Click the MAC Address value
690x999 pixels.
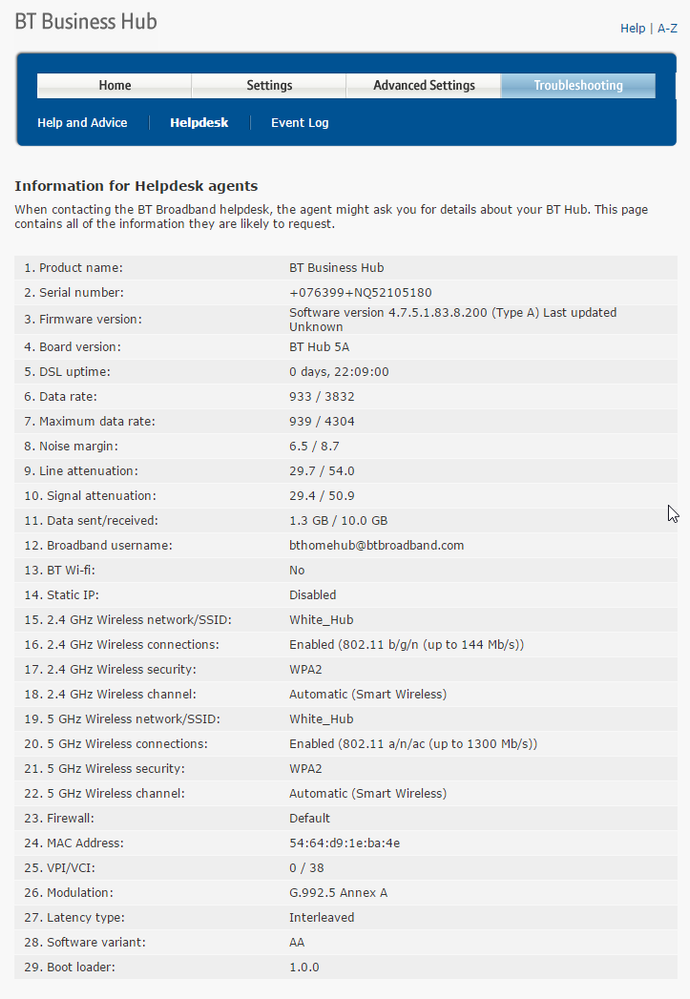point(345,843)
